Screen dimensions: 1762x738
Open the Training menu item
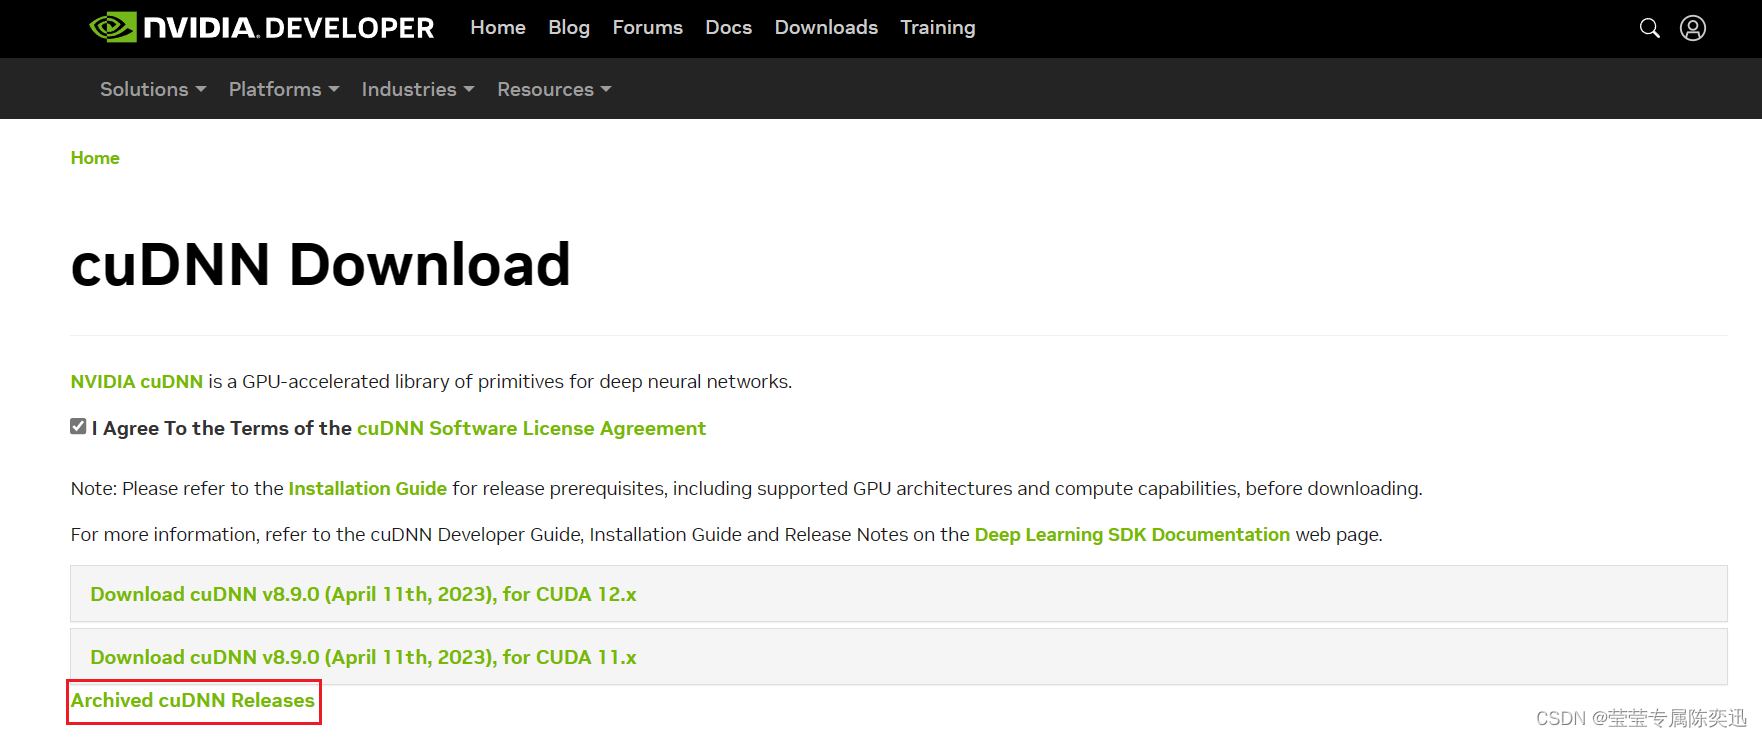[938, 28]
